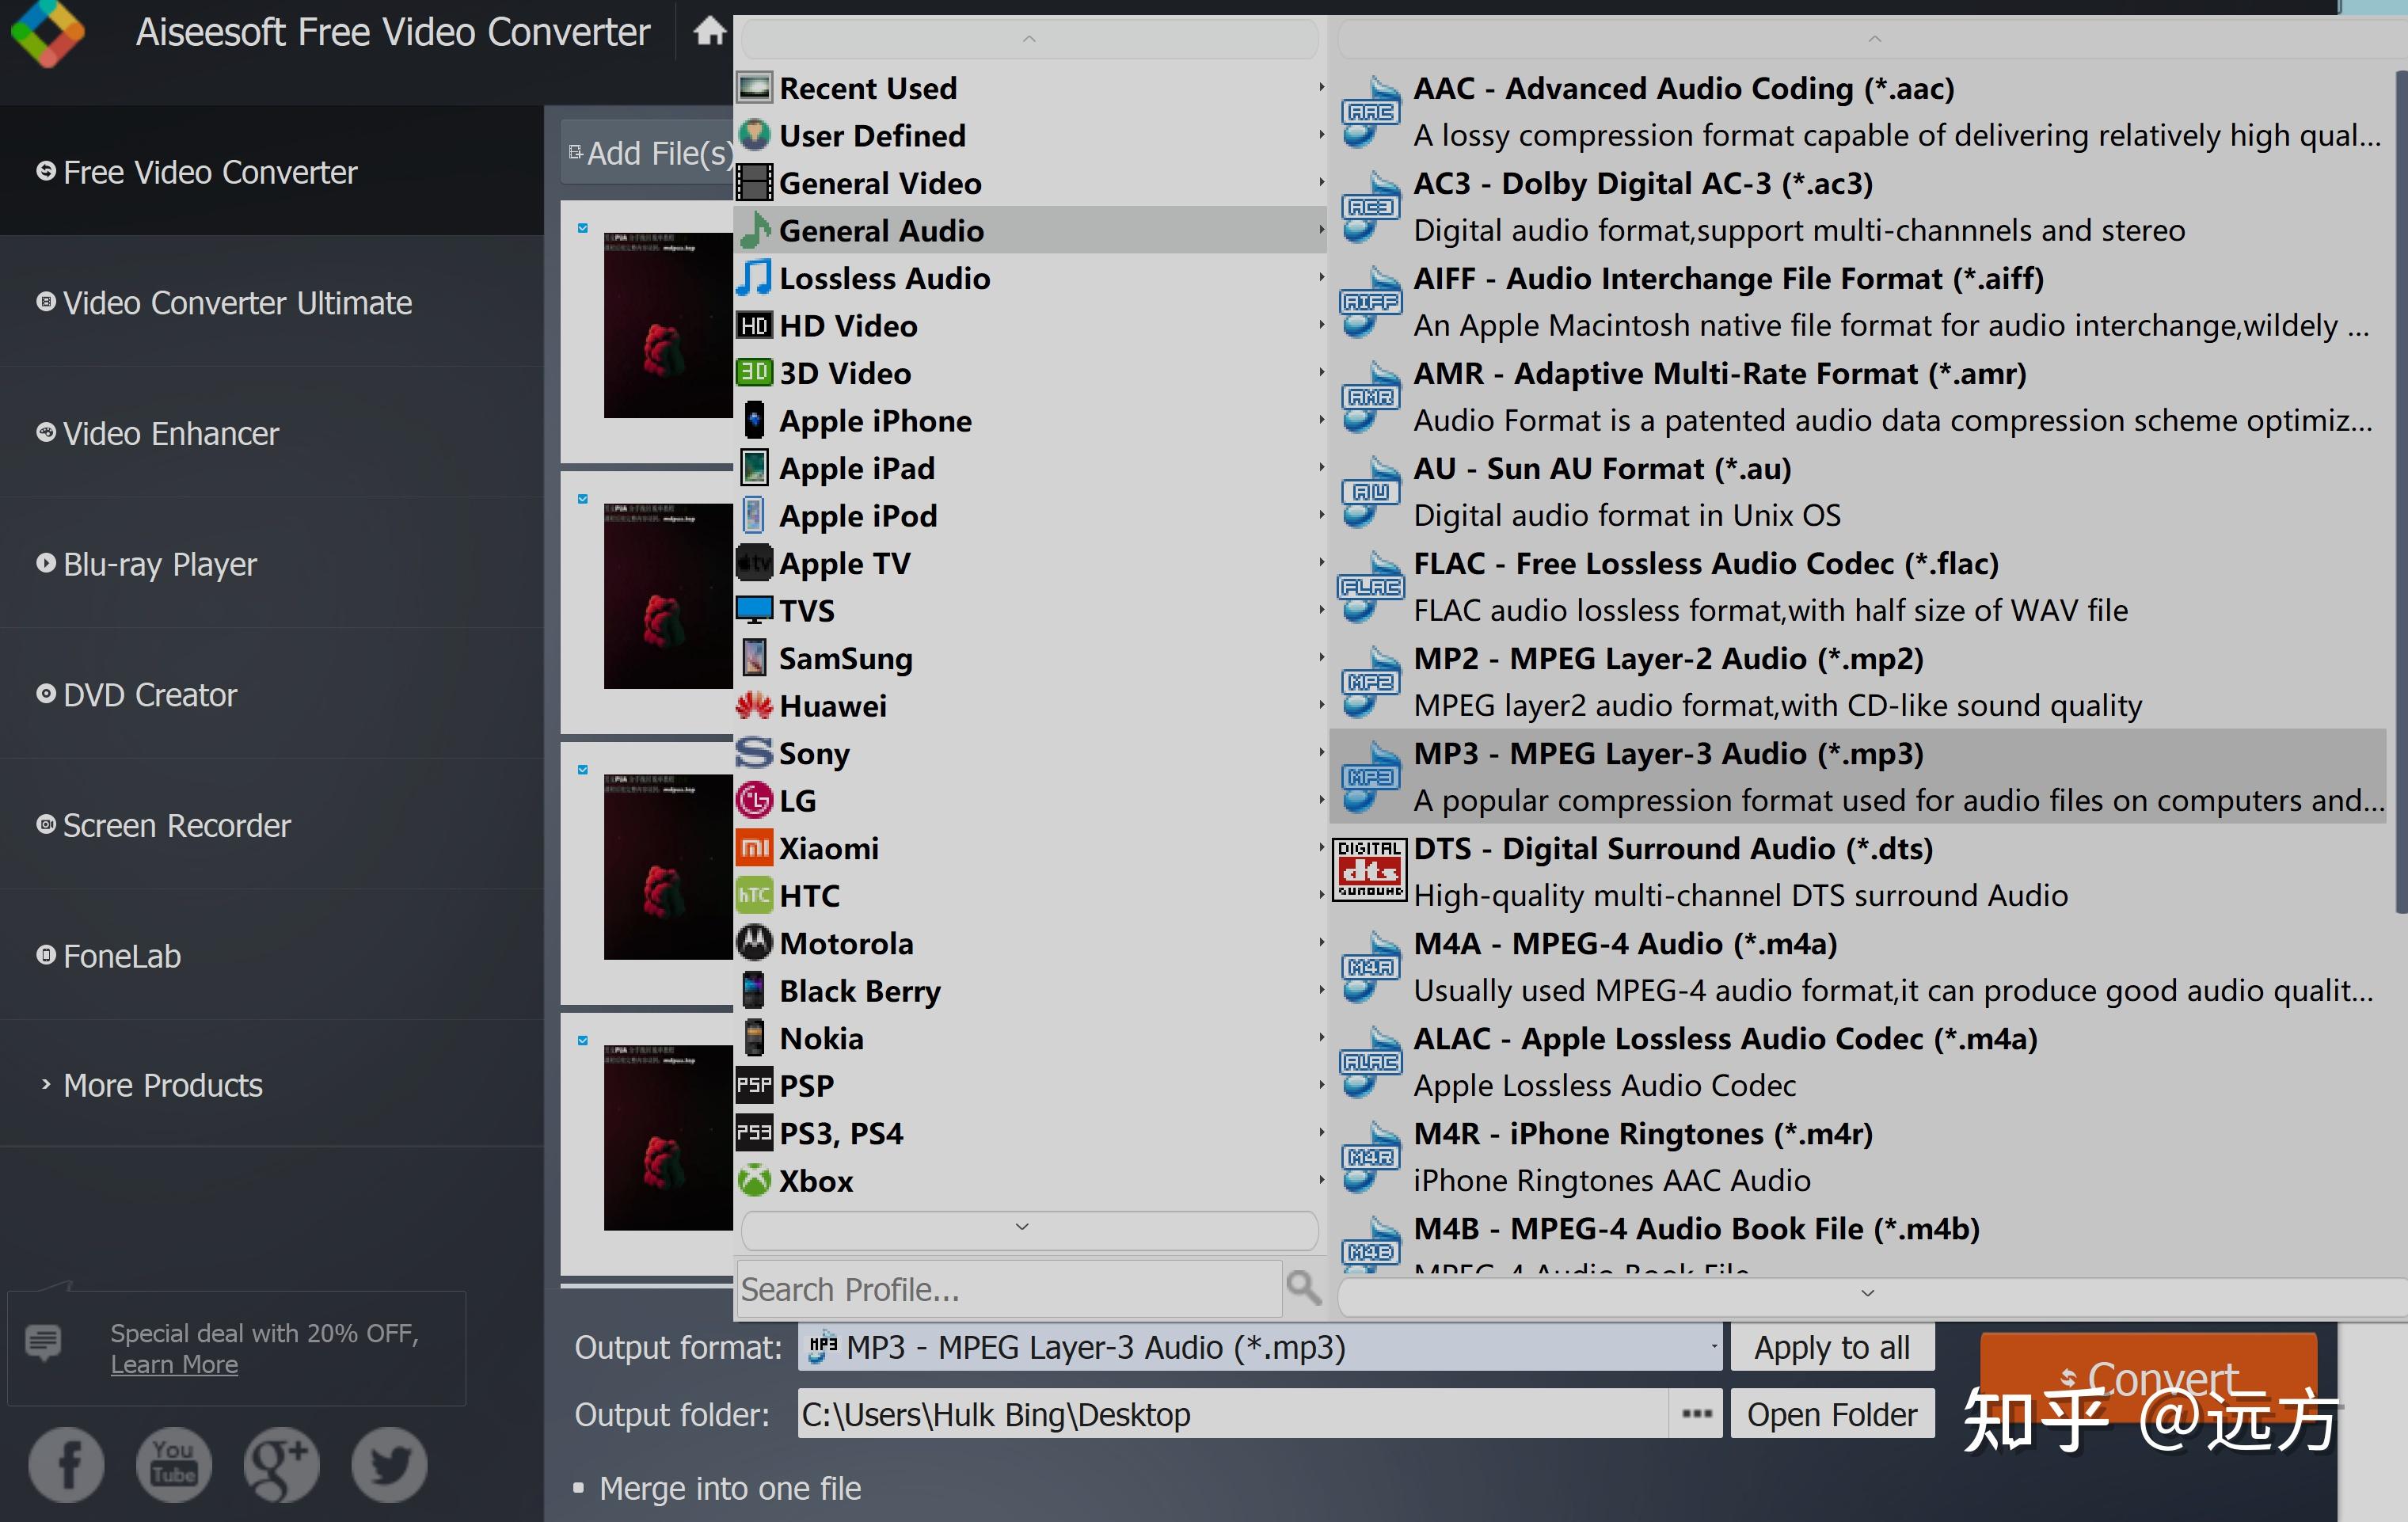The width and height of the screenshot is (2408, 1522).
Task: Click the Home icon in title bar
Action: pyautogui.click(x=709, y=31)
